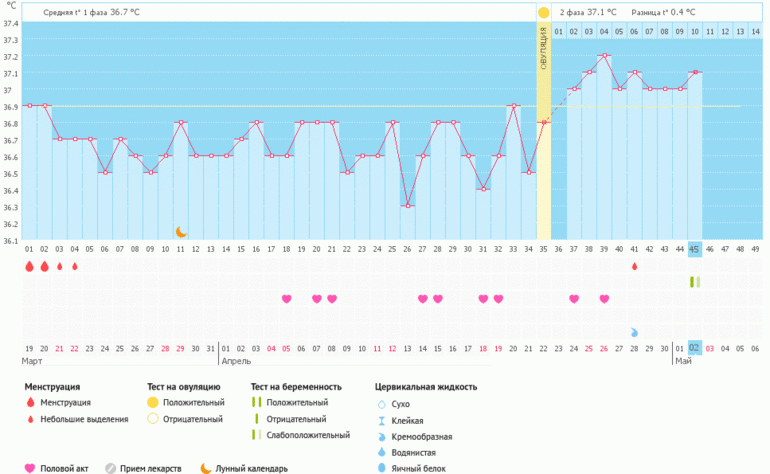Click the Прием лекарств legend icon

[112, 467]
